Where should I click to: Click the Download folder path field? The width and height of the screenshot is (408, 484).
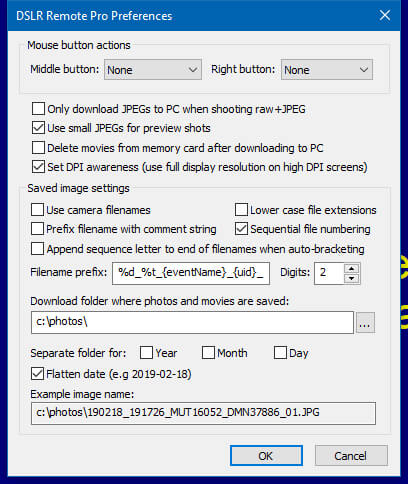[x=192, y=322]
